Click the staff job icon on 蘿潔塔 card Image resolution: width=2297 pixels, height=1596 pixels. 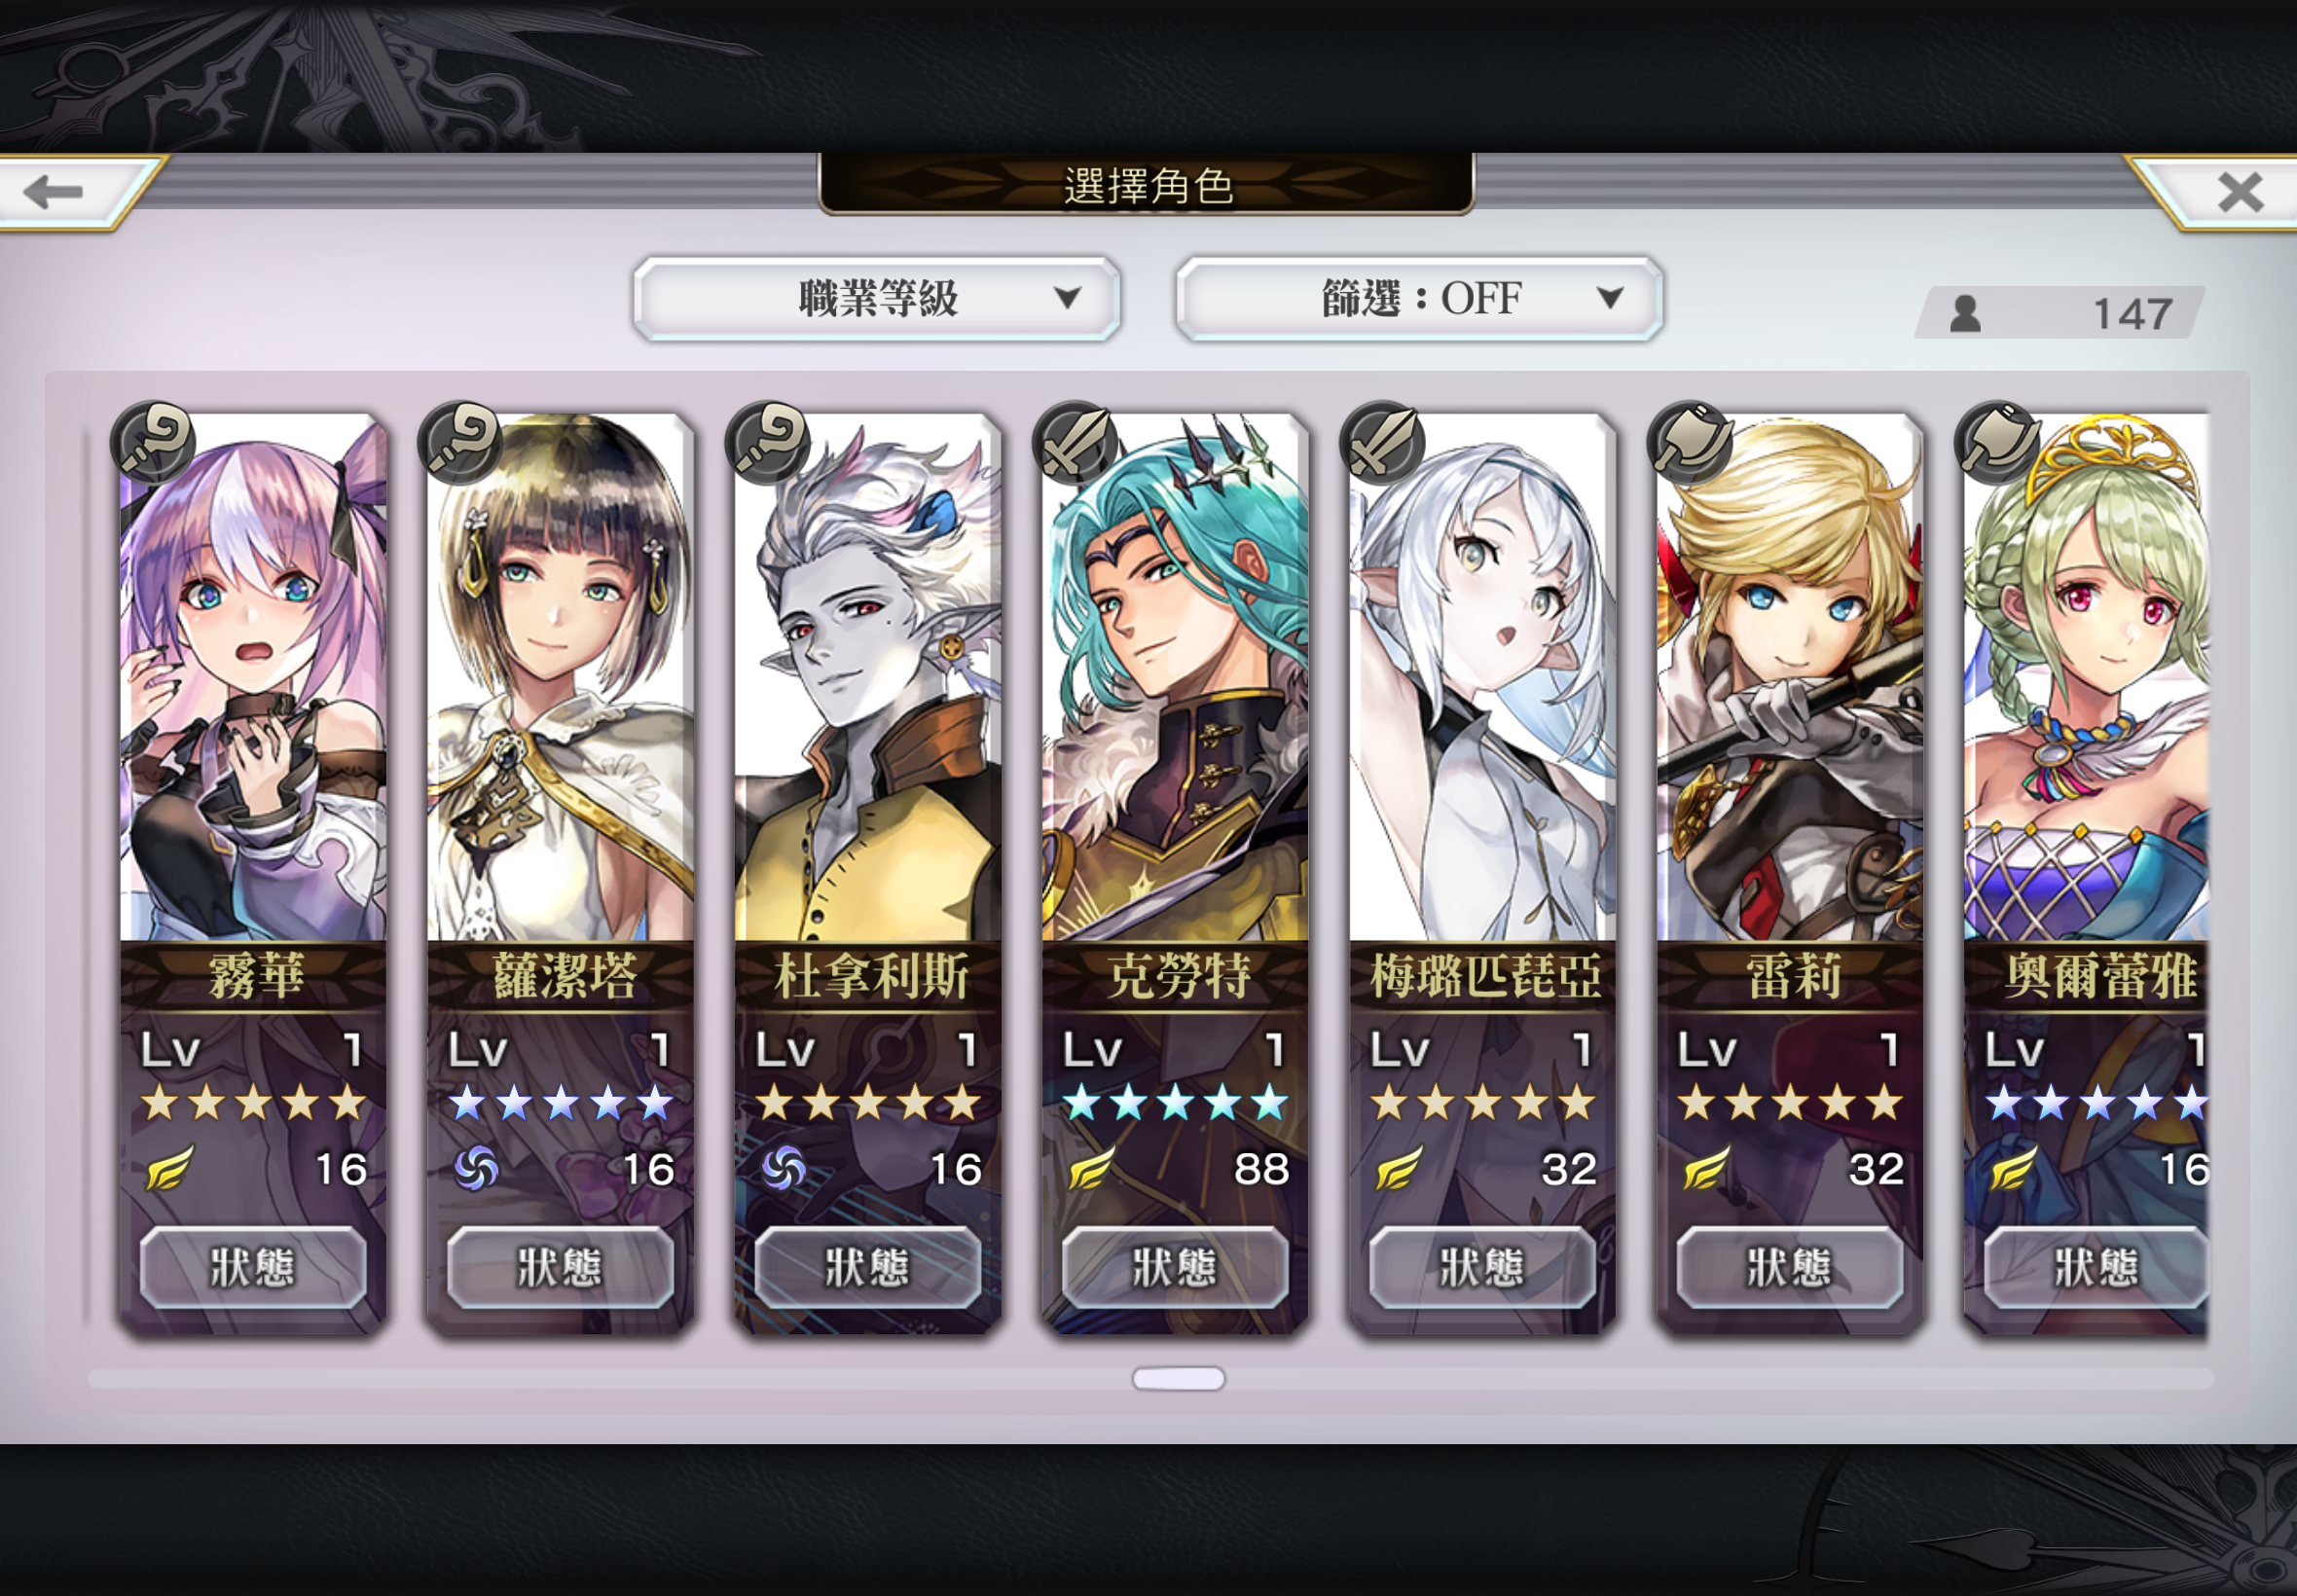[x=461, y=443]
